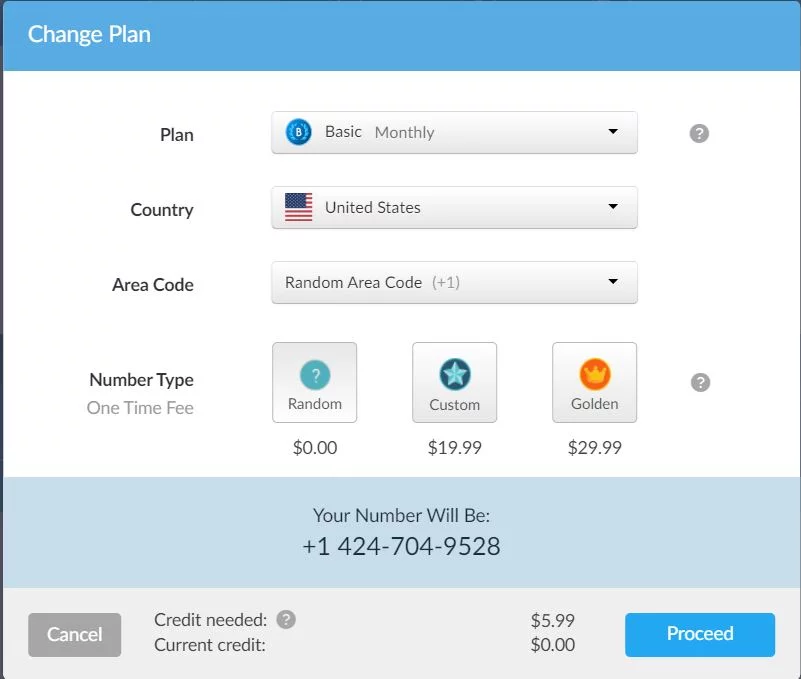Select the Random number type option
This screenshot has height=679, width=801.
pyautogui.click(x=315, y=383)
